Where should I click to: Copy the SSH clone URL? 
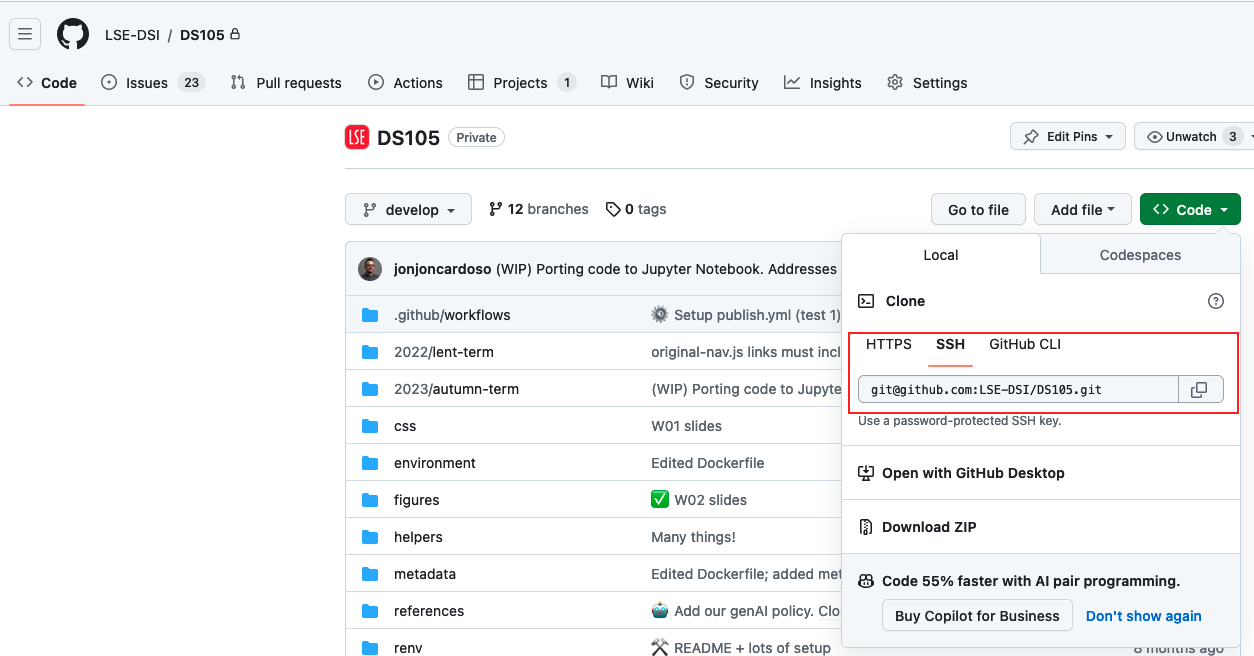tap(1200, 389)
